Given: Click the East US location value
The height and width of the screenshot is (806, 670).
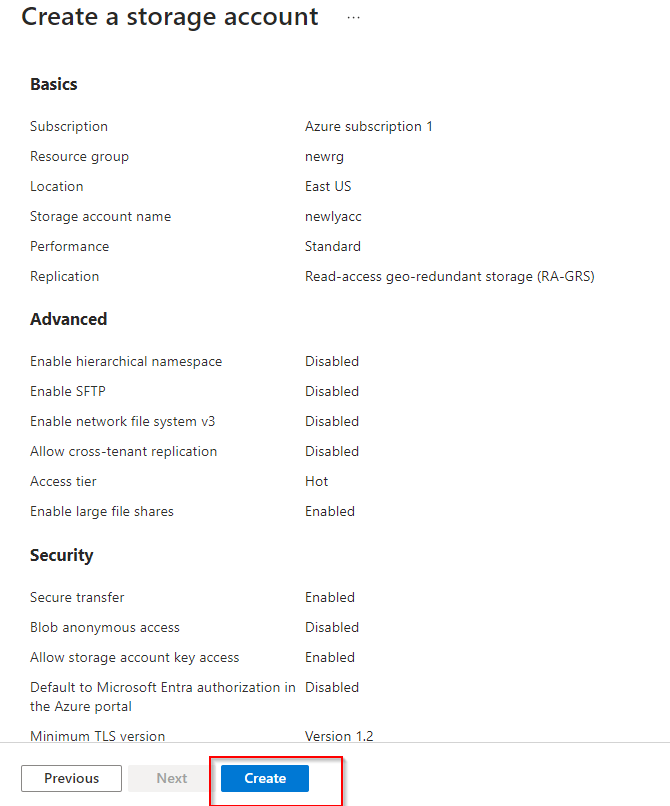Looking at the screenshot, I should coord(328,186).
